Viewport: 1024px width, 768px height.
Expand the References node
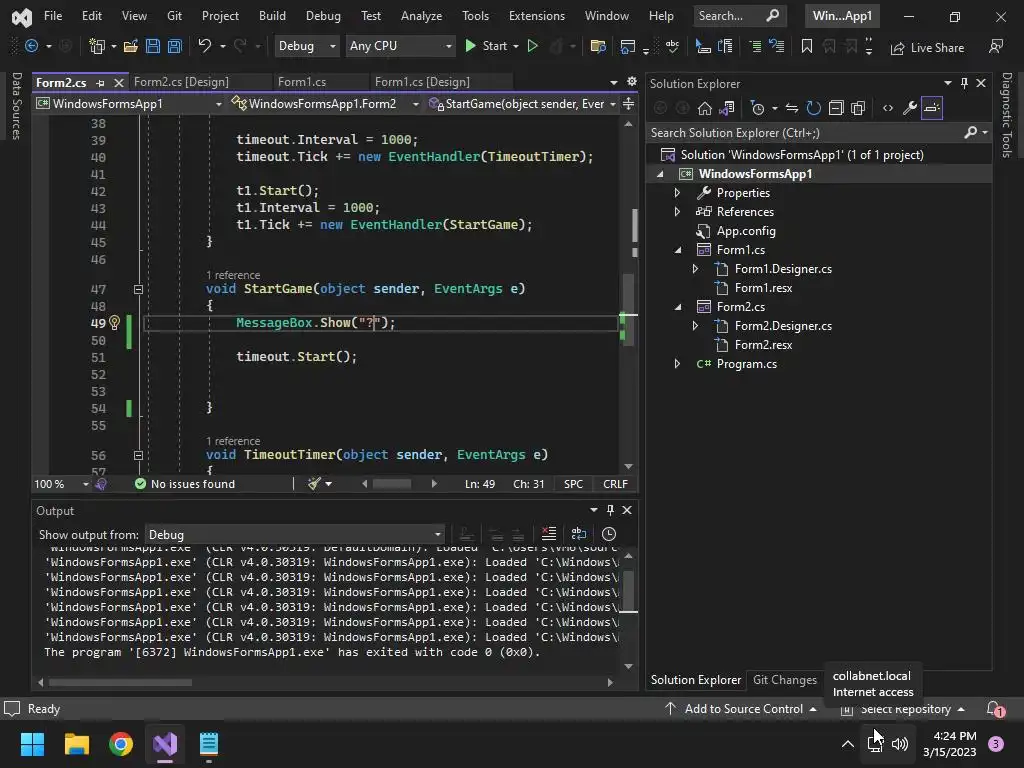(x=677, y=212)
